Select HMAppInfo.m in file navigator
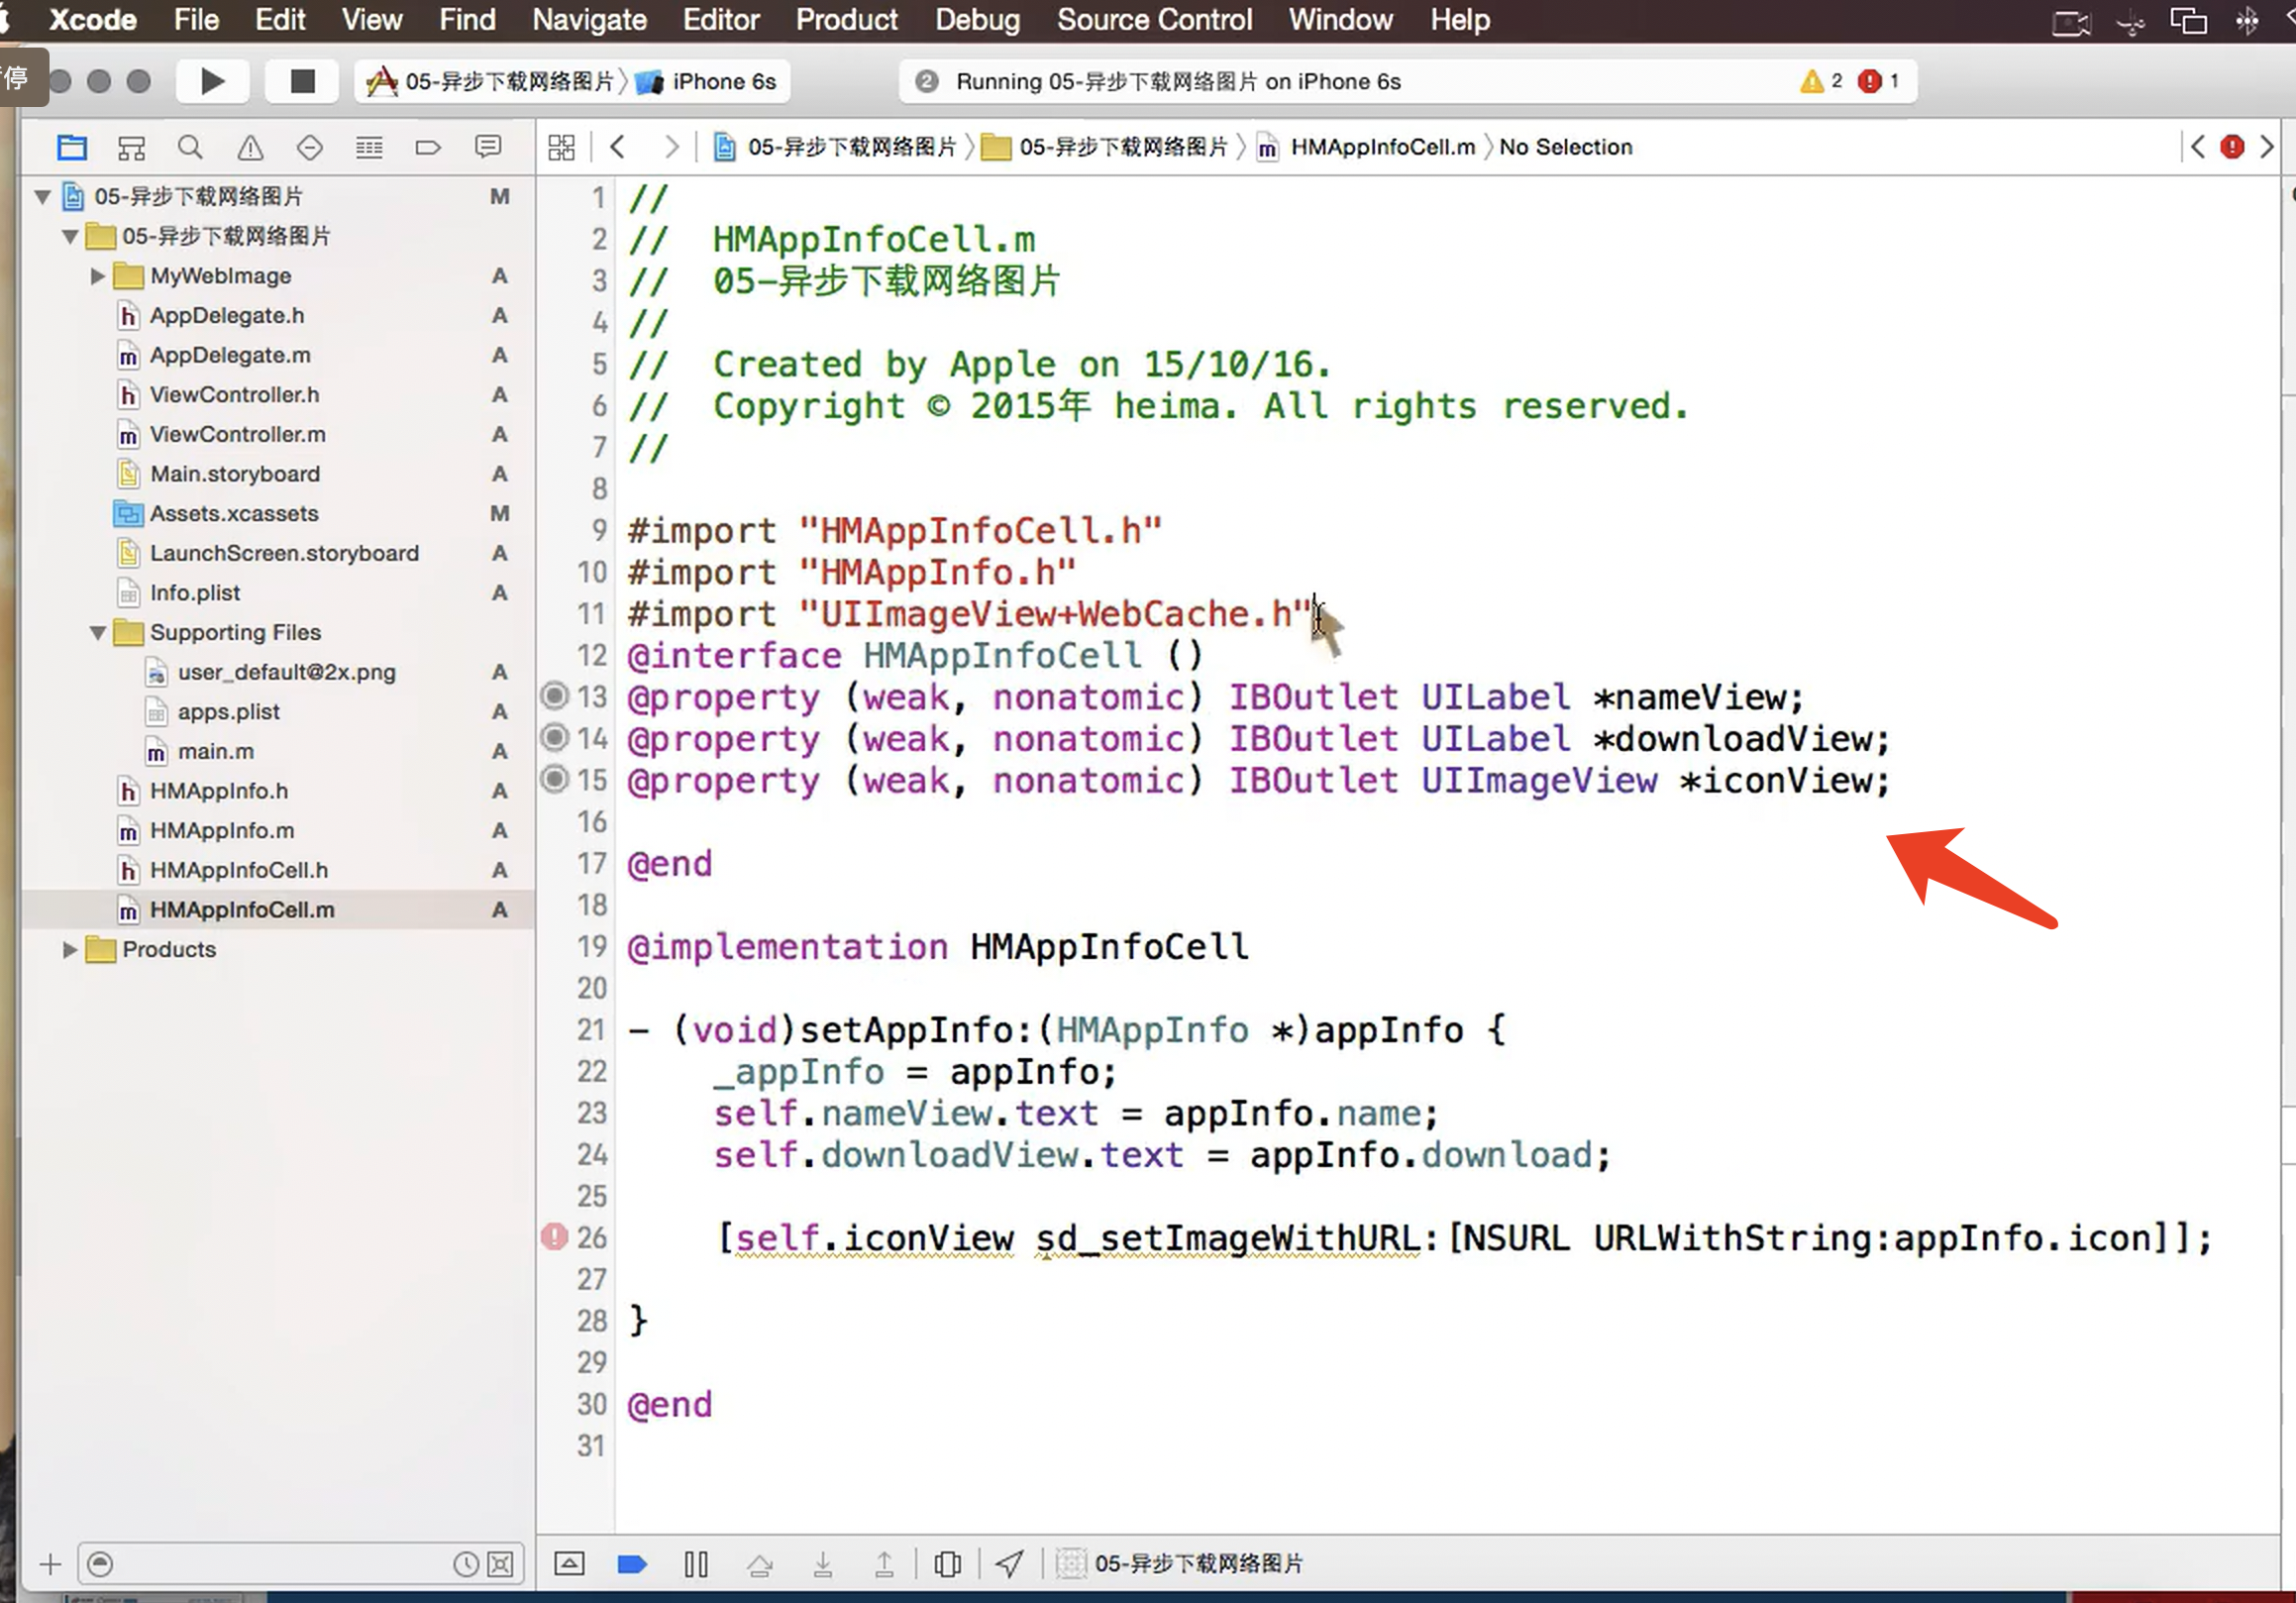Screen dimensions: 2296x1603 click(222, 831)
